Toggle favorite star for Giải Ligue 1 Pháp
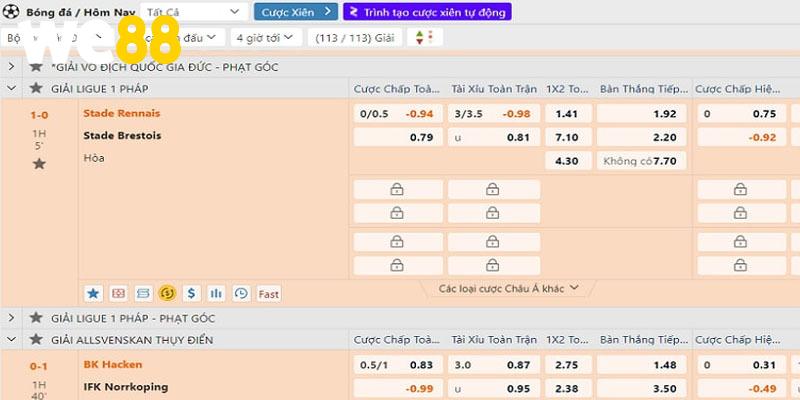 [x=36, y=89]
